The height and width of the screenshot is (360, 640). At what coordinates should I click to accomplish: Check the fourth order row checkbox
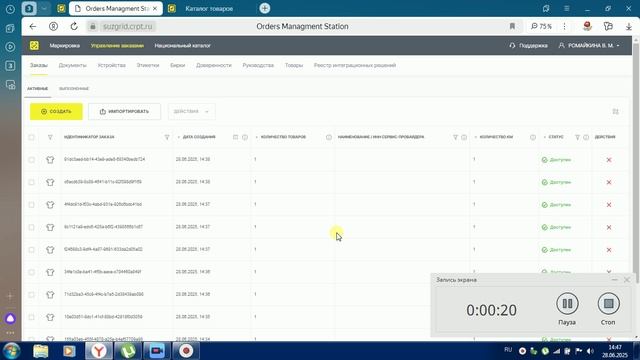click(31, 227)
